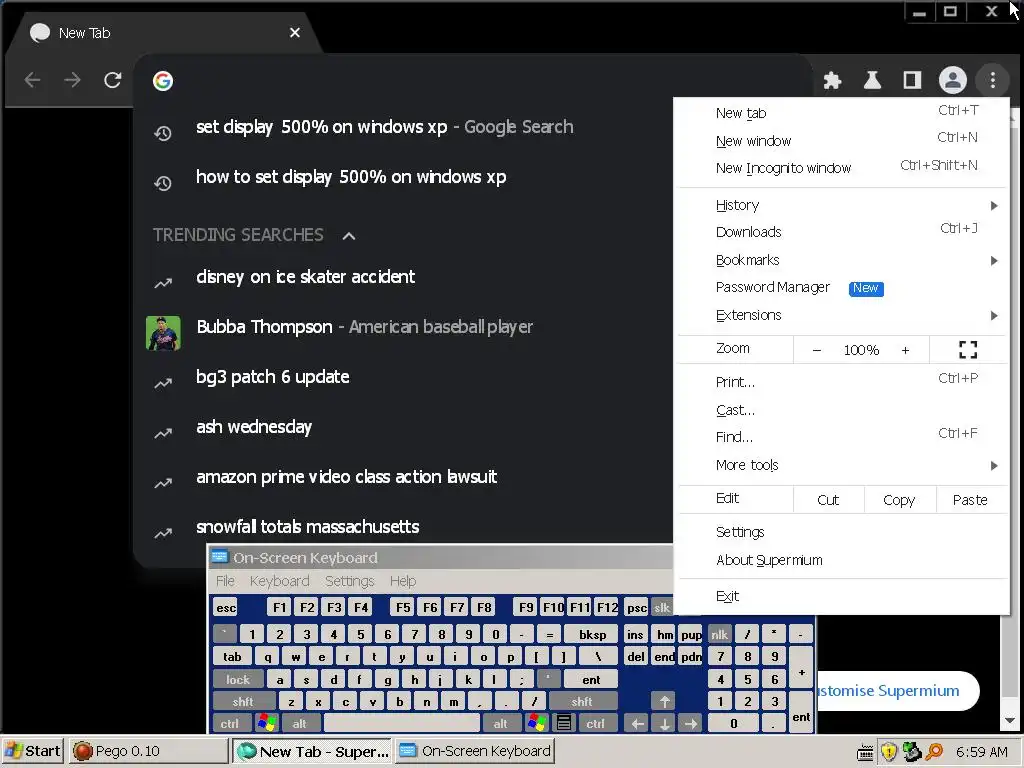Select Print... from the menu
The height and width of the screenshot is (768, 1024).
click(842, 381)
